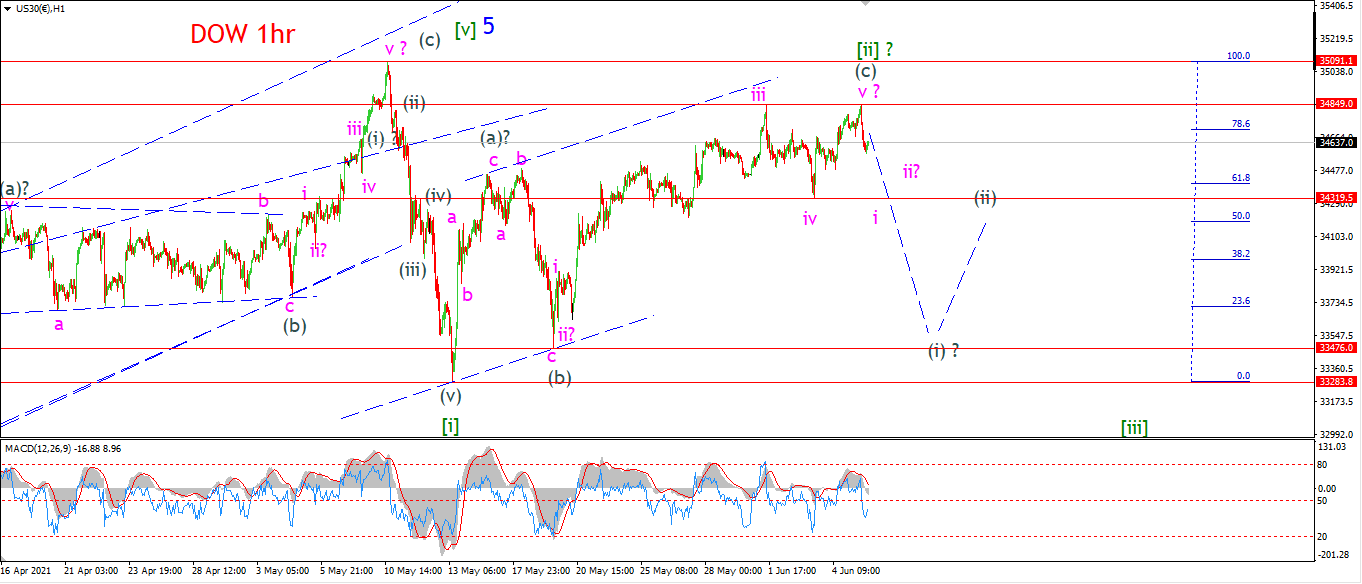1362x584 pixels.
Task: Select the Fibonacci 23.6 level label
Action: [x=1241, y=301]
